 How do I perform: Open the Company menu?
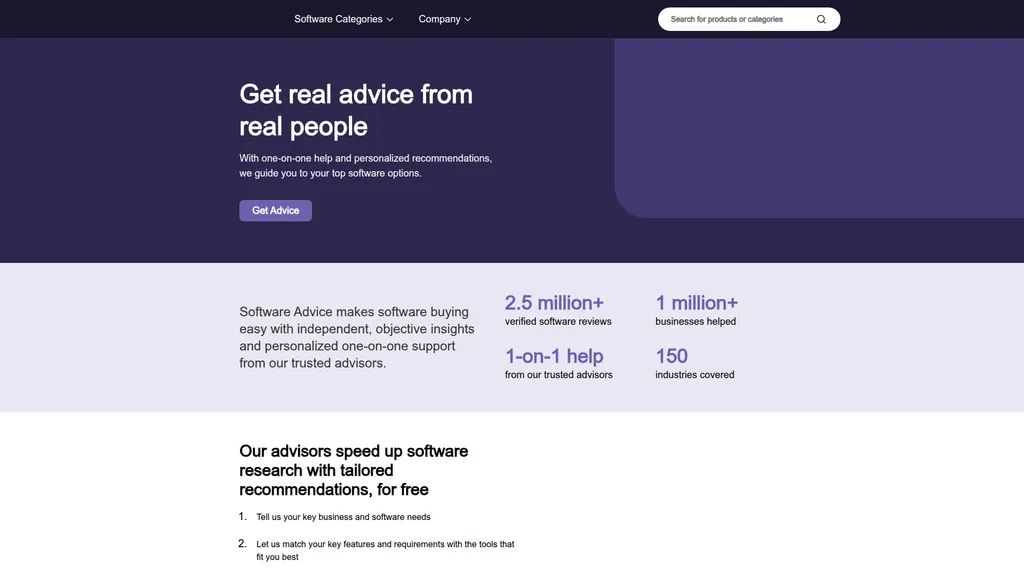pos(444,19)
